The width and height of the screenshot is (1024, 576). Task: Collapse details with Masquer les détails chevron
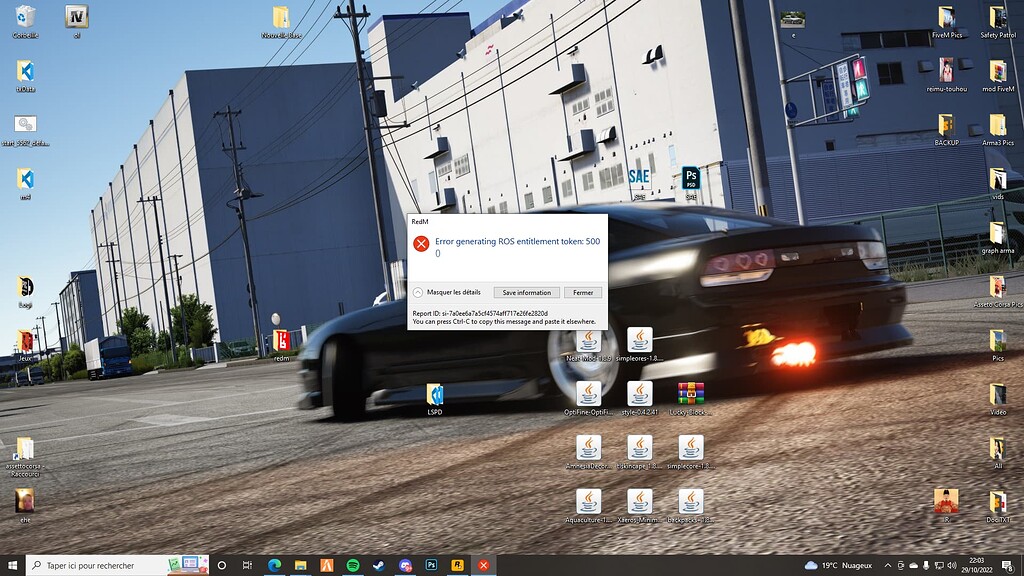418,293
